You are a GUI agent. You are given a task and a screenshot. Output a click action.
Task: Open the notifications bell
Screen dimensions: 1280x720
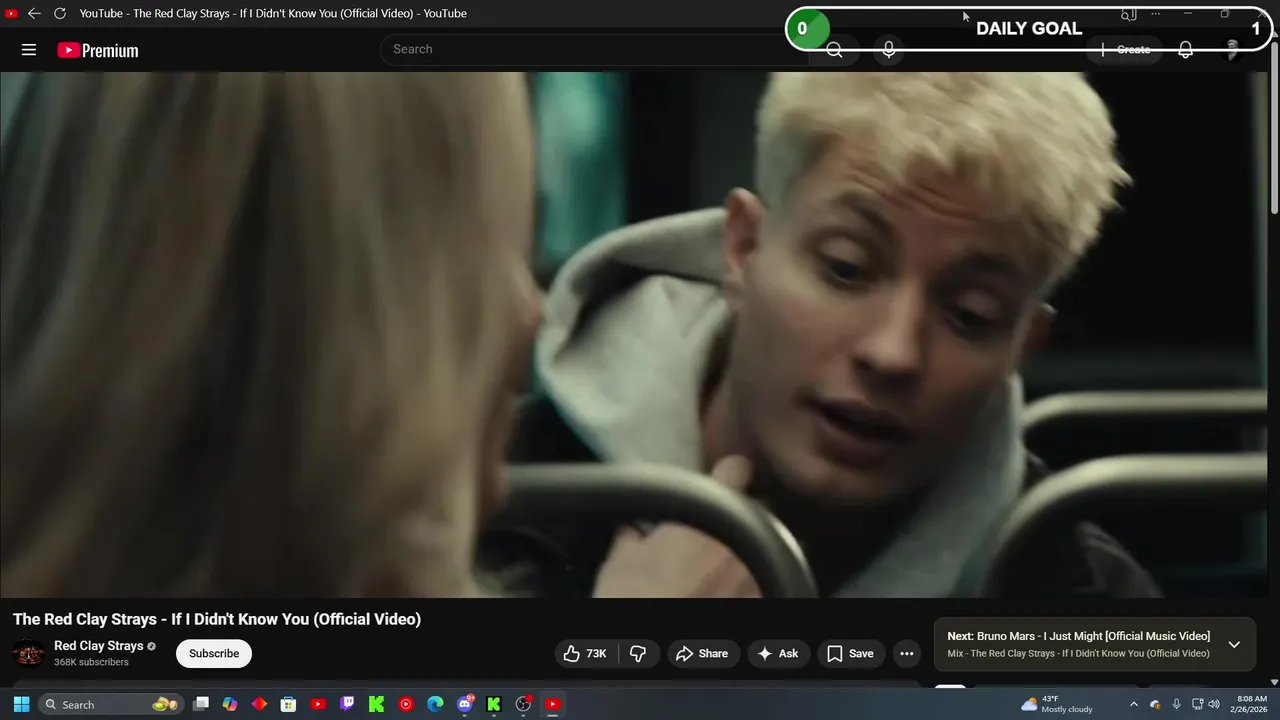coord(1185,50)
